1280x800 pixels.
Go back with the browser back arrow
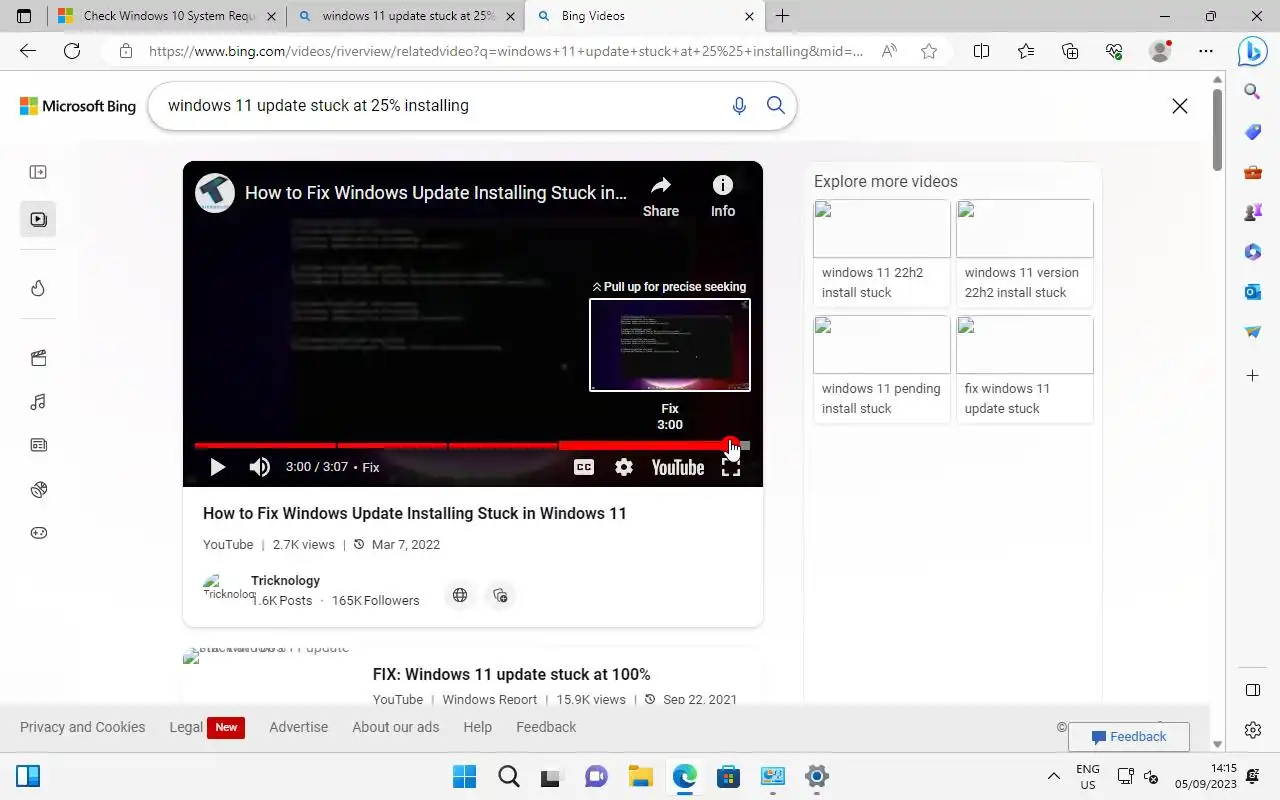click(28, 51)
